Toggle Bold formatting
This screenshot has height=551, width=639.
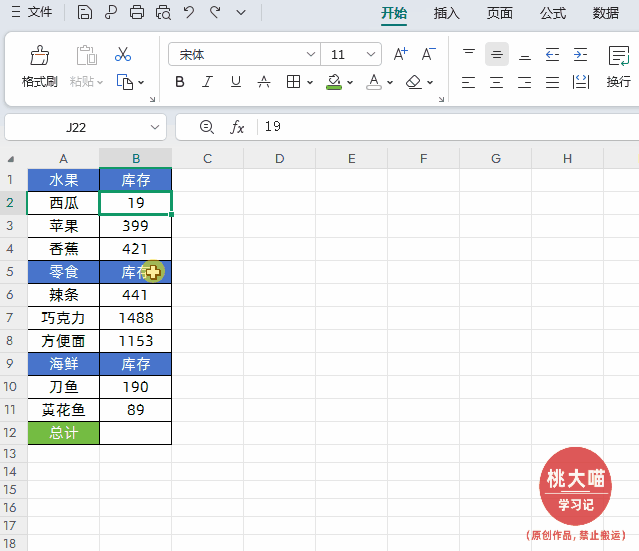(x=180, y=82)
